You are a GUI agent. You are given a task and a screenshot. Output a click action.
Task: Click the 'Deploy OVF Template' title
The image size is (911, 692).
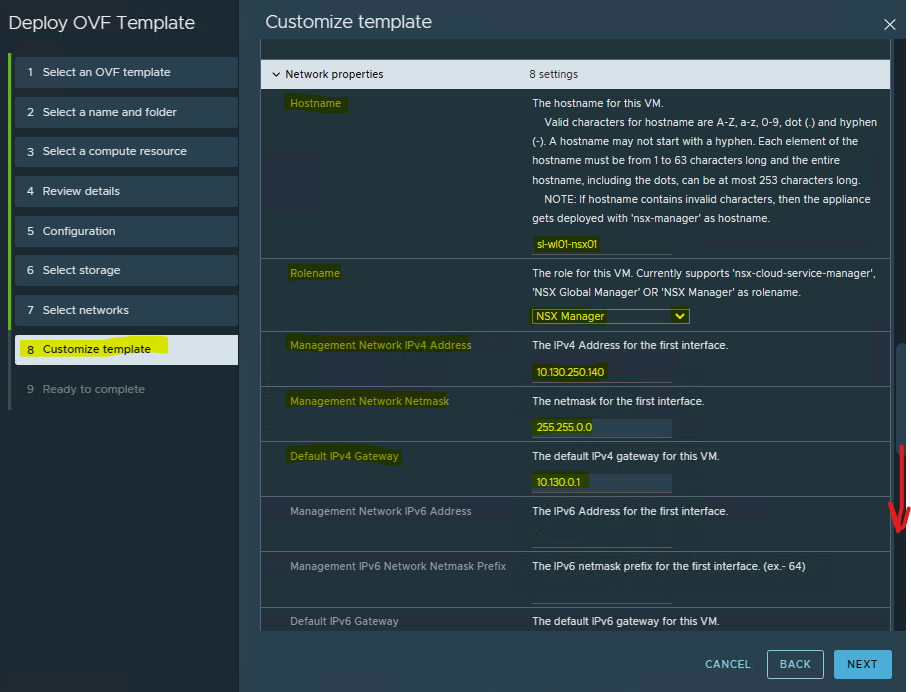[x=102, y=23]
